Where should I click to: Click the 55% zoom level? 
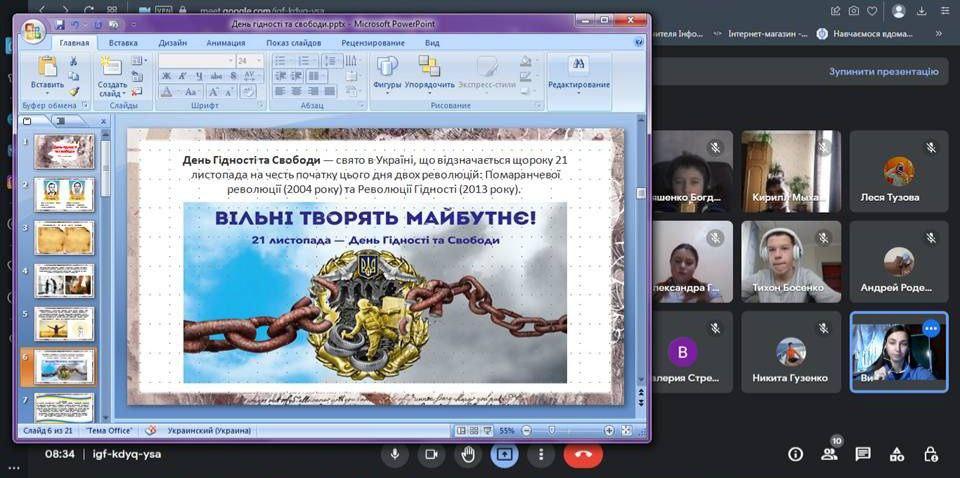[507, 431]
